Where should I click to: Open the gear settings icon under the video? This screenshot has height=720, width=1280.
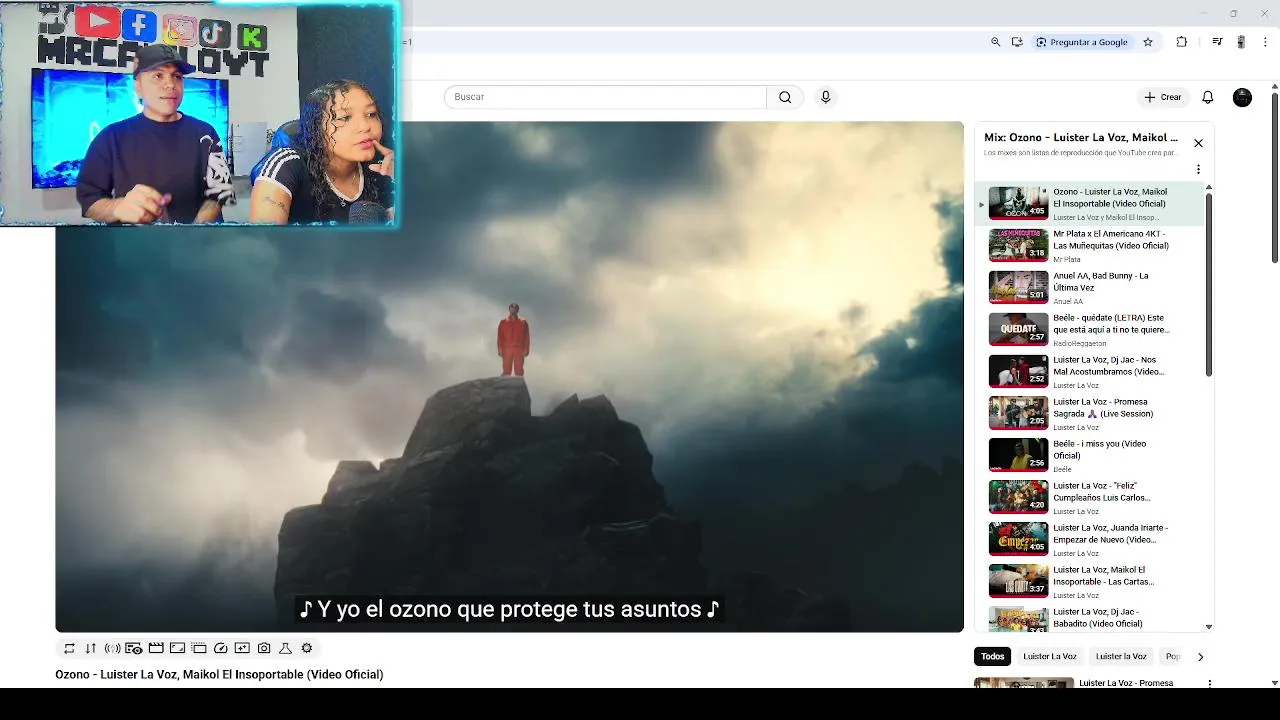tap(307, 648)
